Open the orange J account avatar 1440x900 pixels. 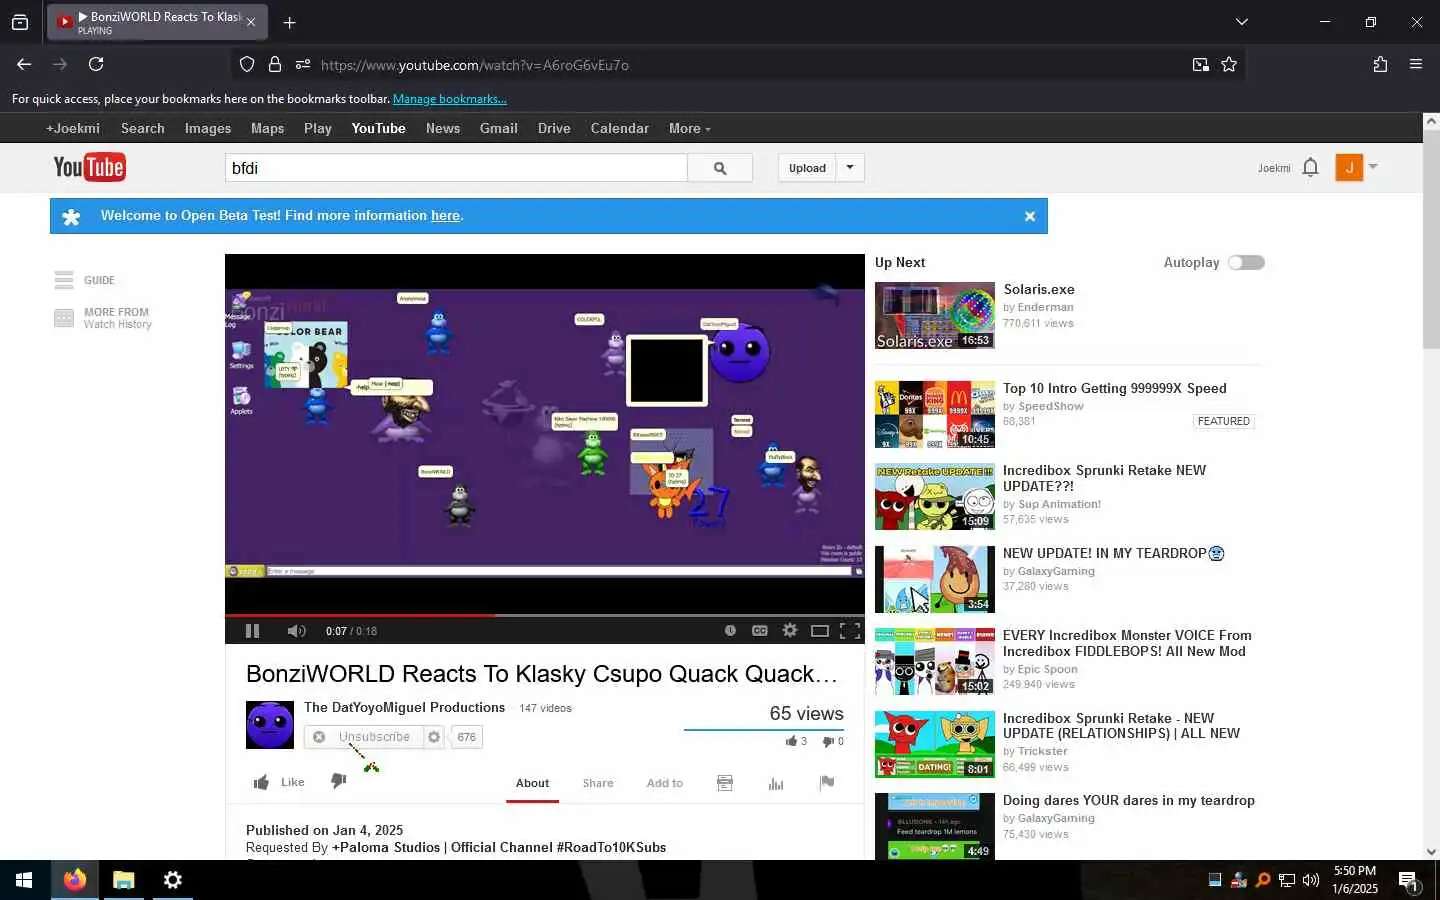point(1349,167)
